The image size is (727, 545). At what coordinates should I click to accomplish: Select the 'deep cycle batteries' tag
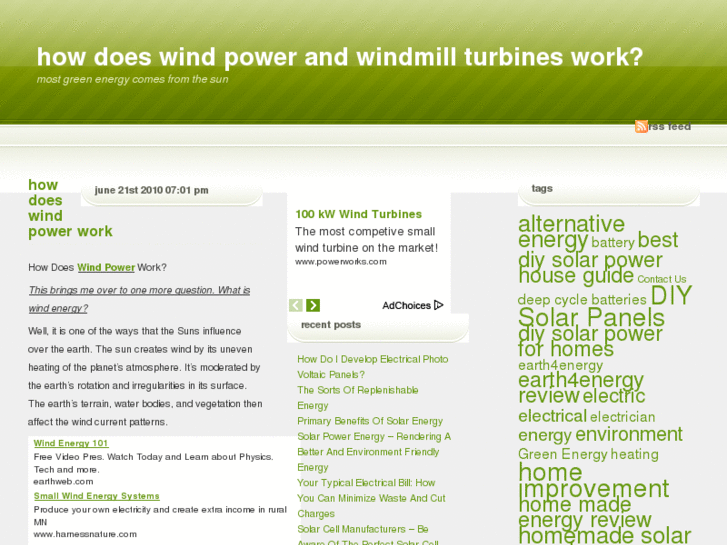[582, 300]
